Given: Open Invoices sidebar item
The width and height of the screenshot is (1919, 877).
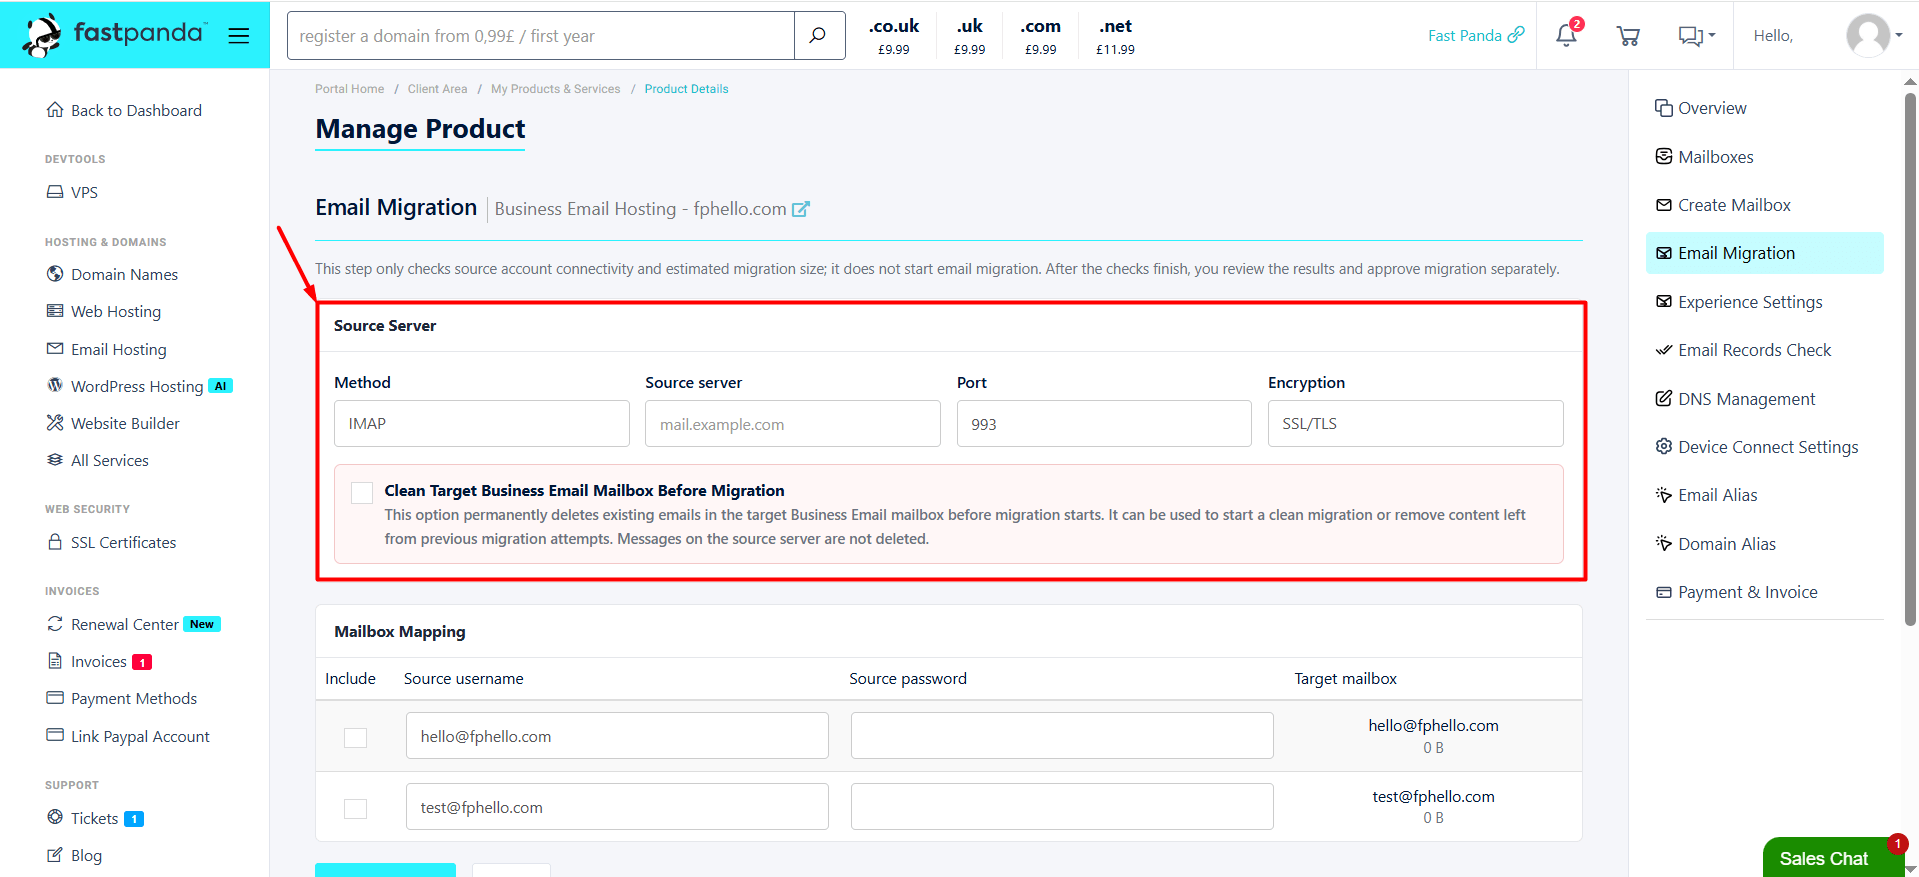Looking at the screenshot, I should point(99,661).
